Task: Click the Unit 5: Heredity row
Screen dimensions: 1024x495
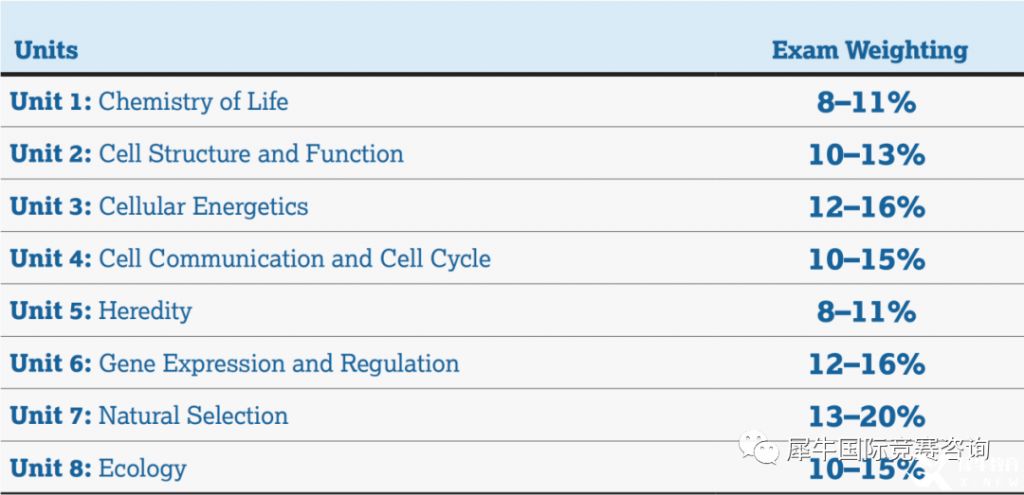Action: point(512,311)
